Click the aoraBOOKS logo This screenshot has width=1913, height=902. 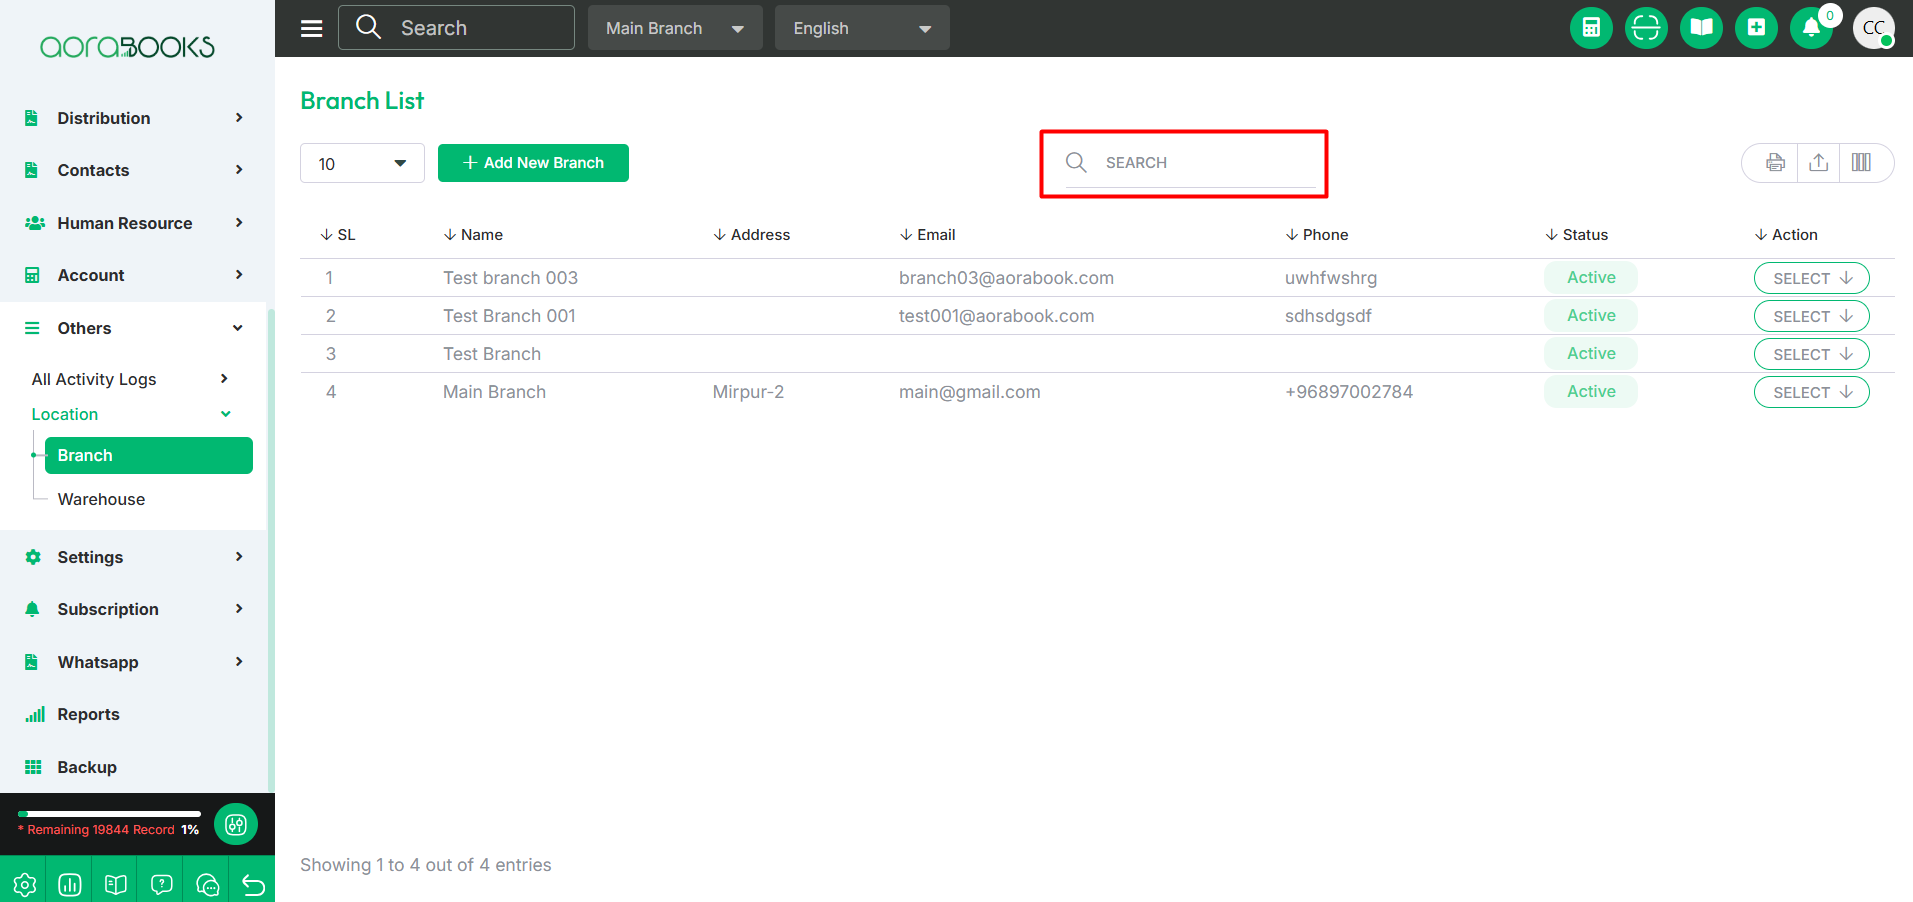click(127, 47)
